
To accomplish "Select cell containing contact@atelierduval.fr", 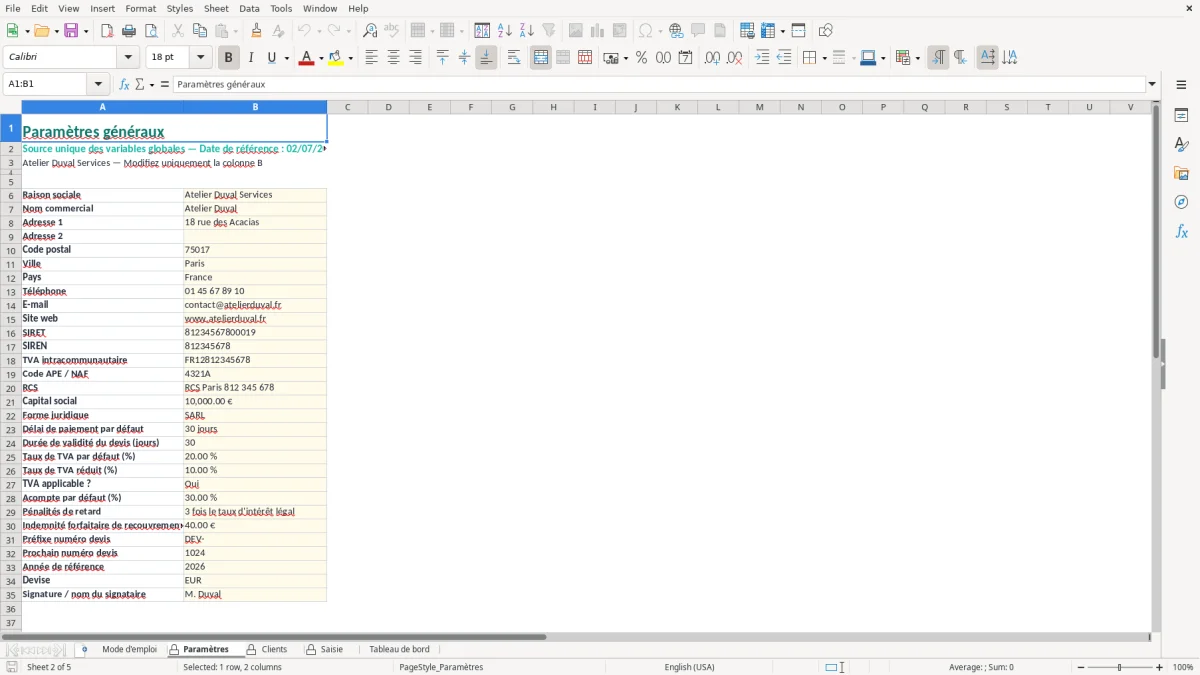I will click(x=254, y=305).
